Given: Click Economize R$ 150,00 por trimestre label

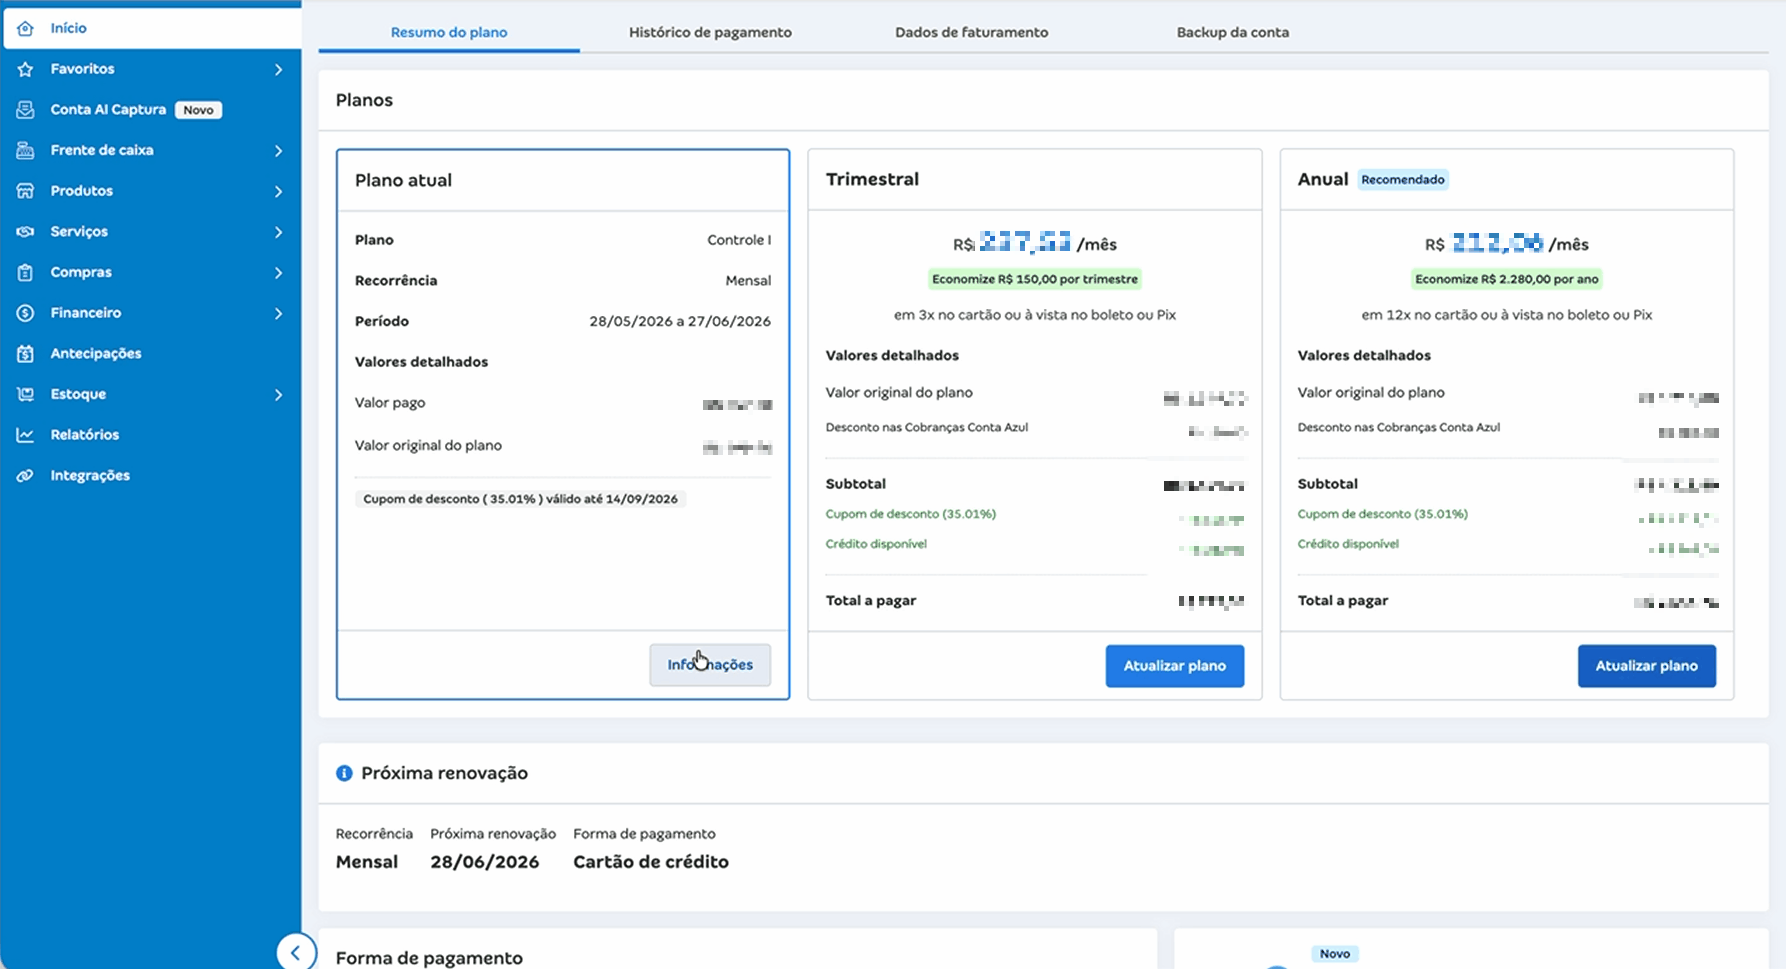Looking at the screenshot, I should click(x=1035, y=279).
